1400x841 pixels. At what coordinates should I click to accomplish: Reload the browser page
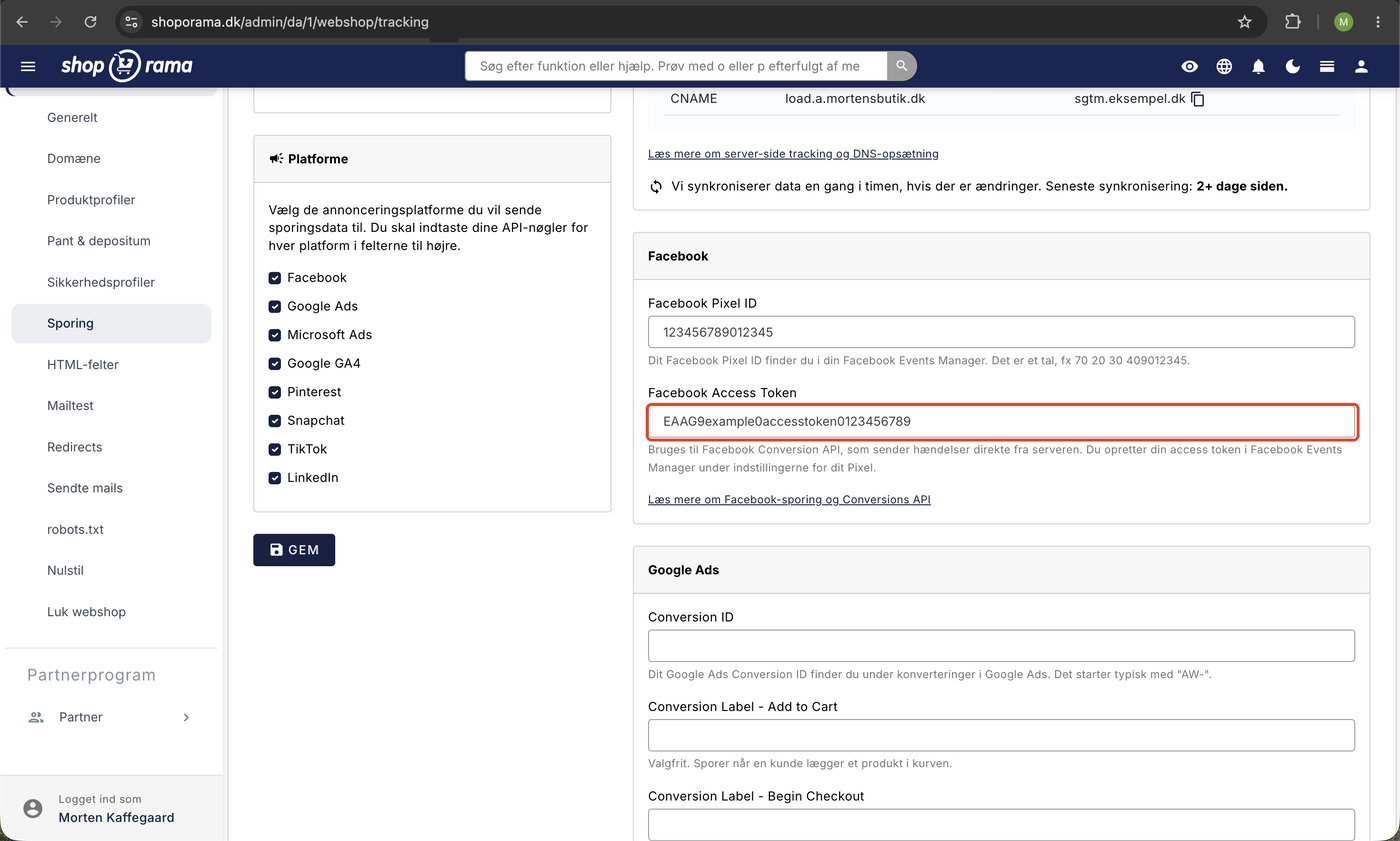point(90,21)
